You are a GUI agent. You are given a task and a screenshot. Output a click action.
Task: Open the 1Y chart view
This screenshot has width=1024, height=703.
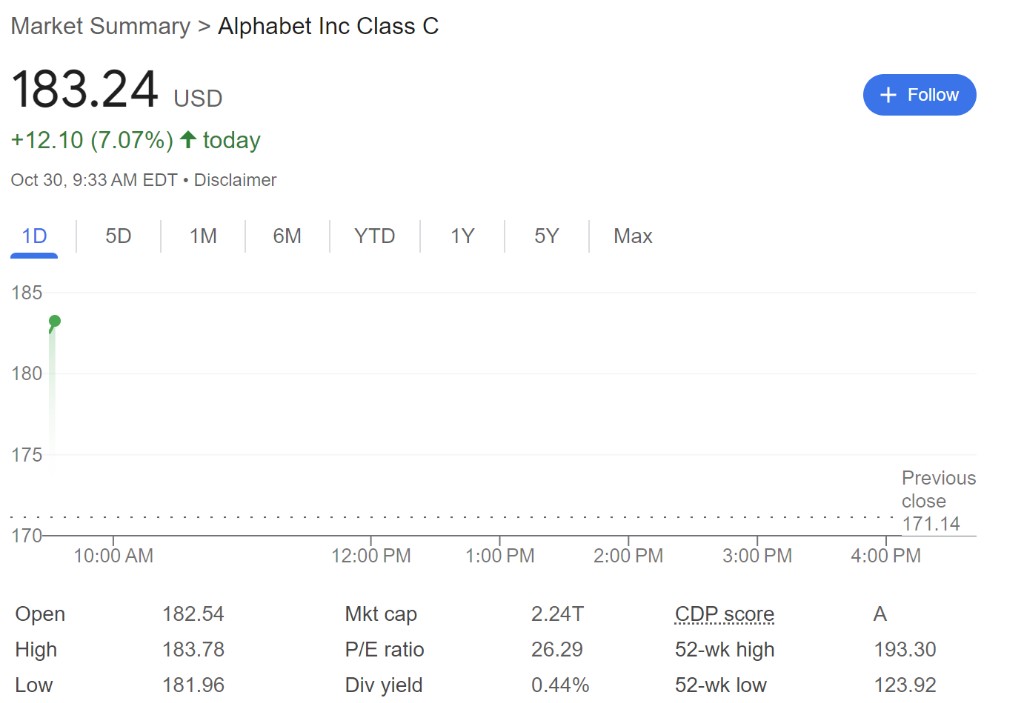click(x=462, y=237)
